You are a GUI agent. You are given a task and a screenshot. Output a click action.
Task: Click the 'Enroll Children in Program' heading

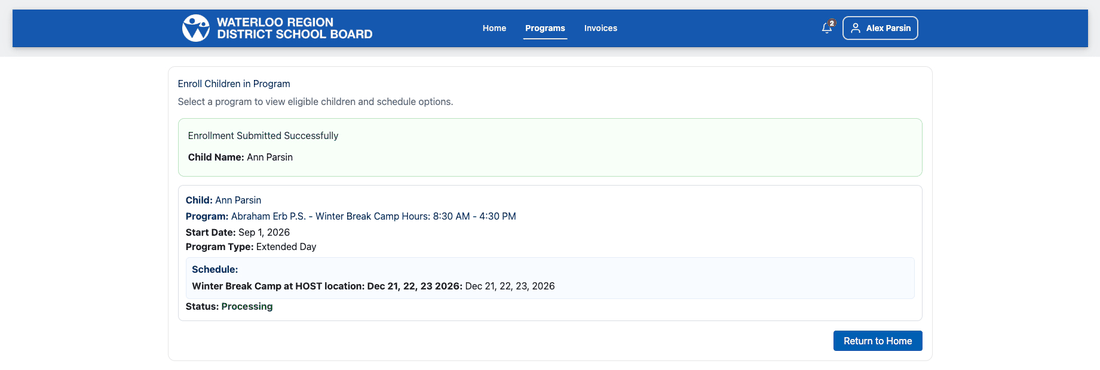point(234,84)
